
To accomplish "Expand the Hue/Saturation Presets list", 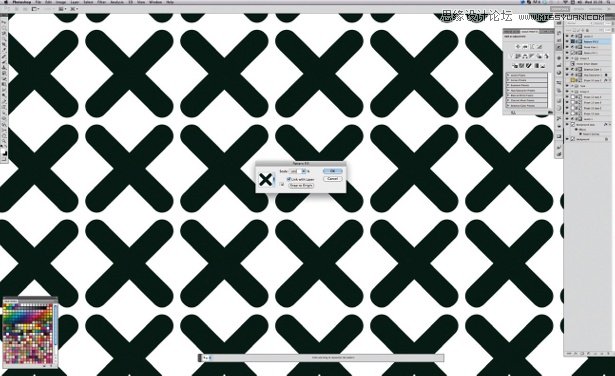I will coord(508,90).
